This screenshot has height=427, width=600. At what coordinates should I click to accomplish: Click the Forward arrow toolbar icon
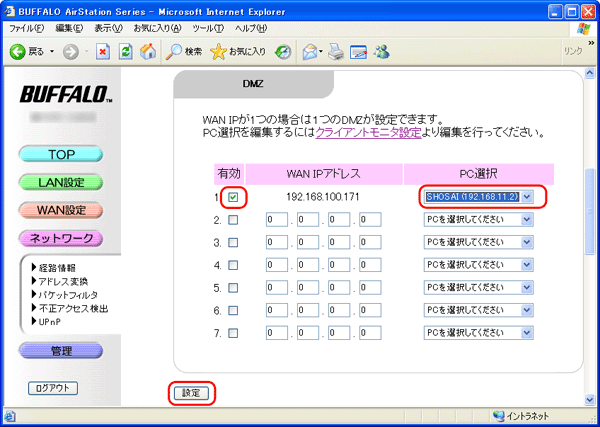pyautogui.click(x=70, y=52)
